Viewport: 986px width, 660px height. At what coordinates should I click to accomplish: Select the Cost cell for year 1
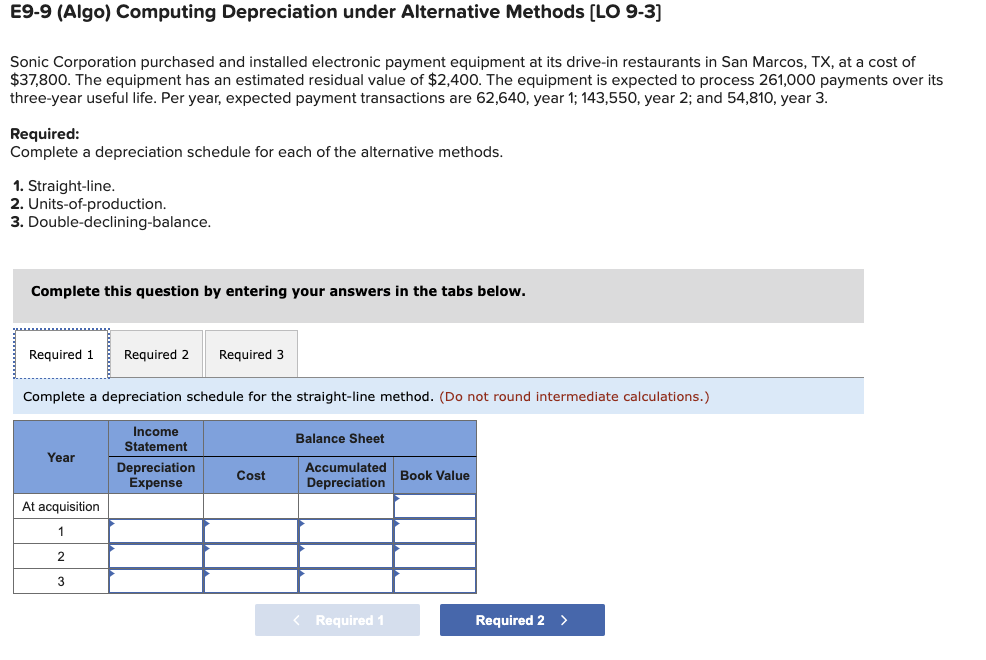pyautogui.click(x=250, y=530)
